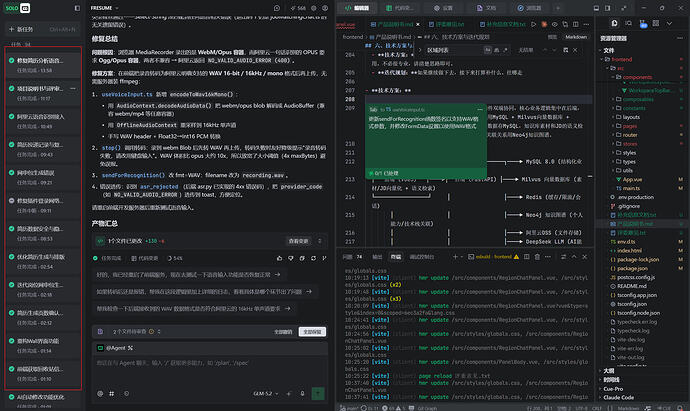Screen dimensions: 690x411
Task: Click the split terminal icon
Action: pos(526,257)
